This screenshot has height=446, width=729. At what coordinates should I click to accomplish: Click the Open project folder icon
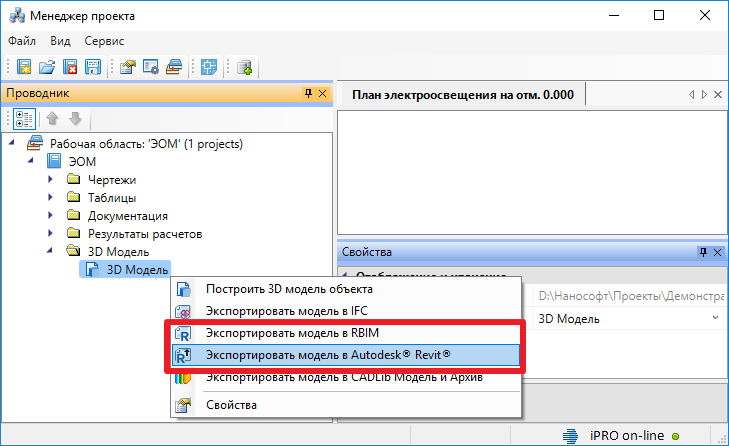pos(47,68)
